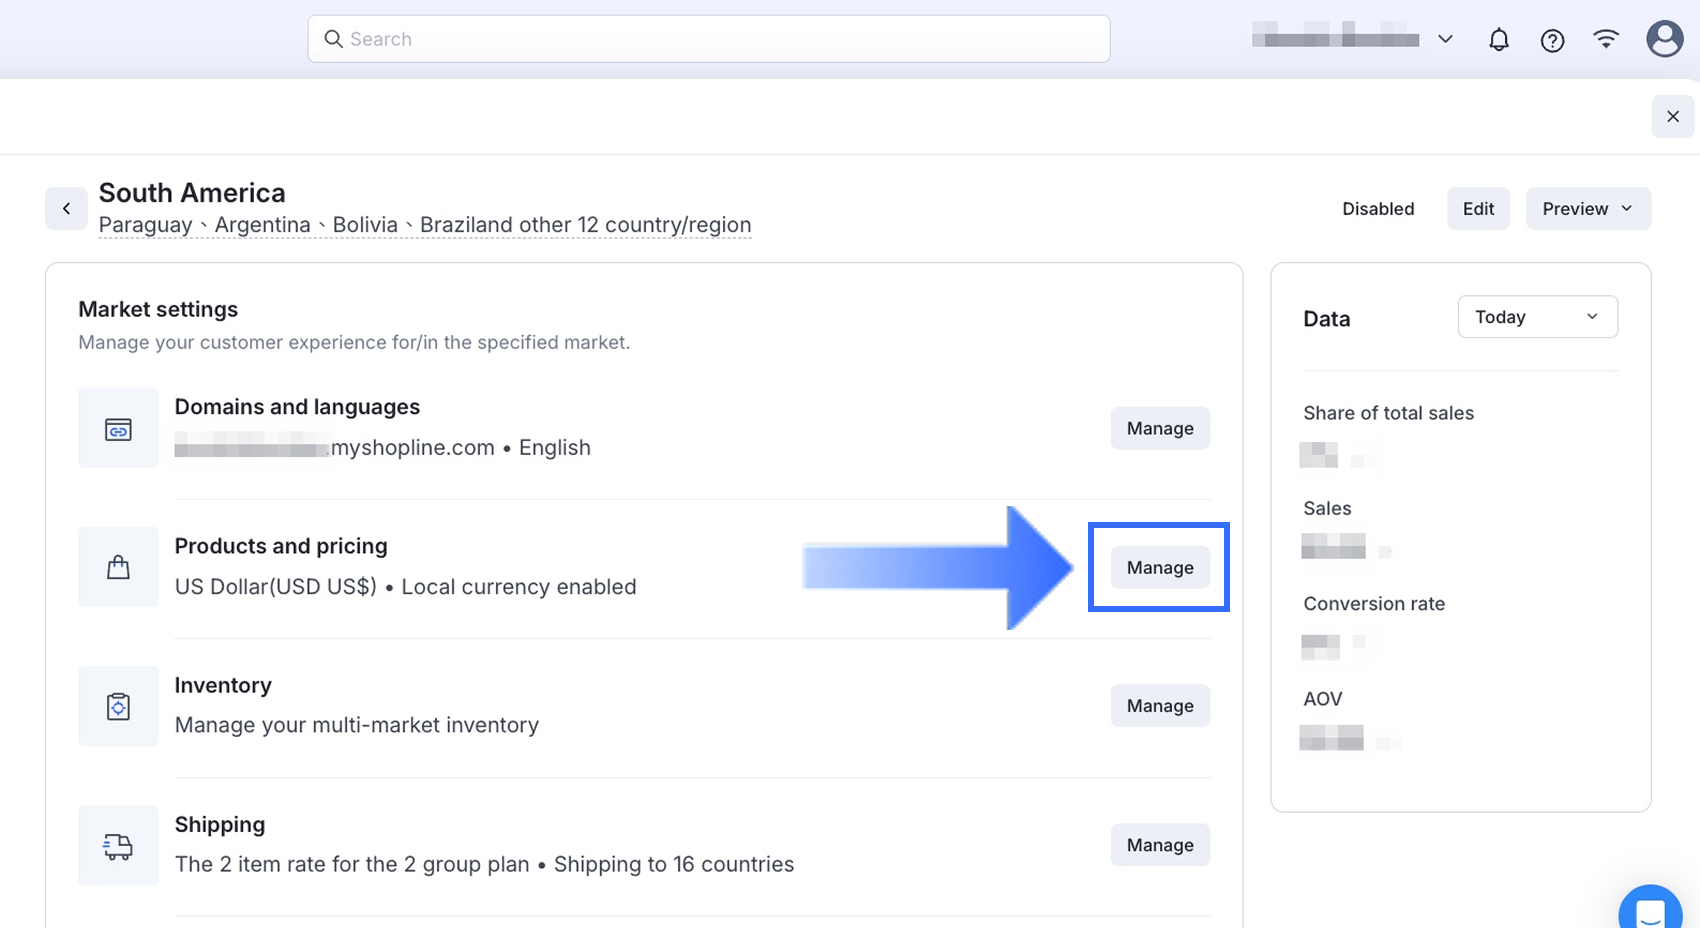Click the Products and pricing bag icon
The width and height of the screenshot is (1700, 928).
point(118,568)
